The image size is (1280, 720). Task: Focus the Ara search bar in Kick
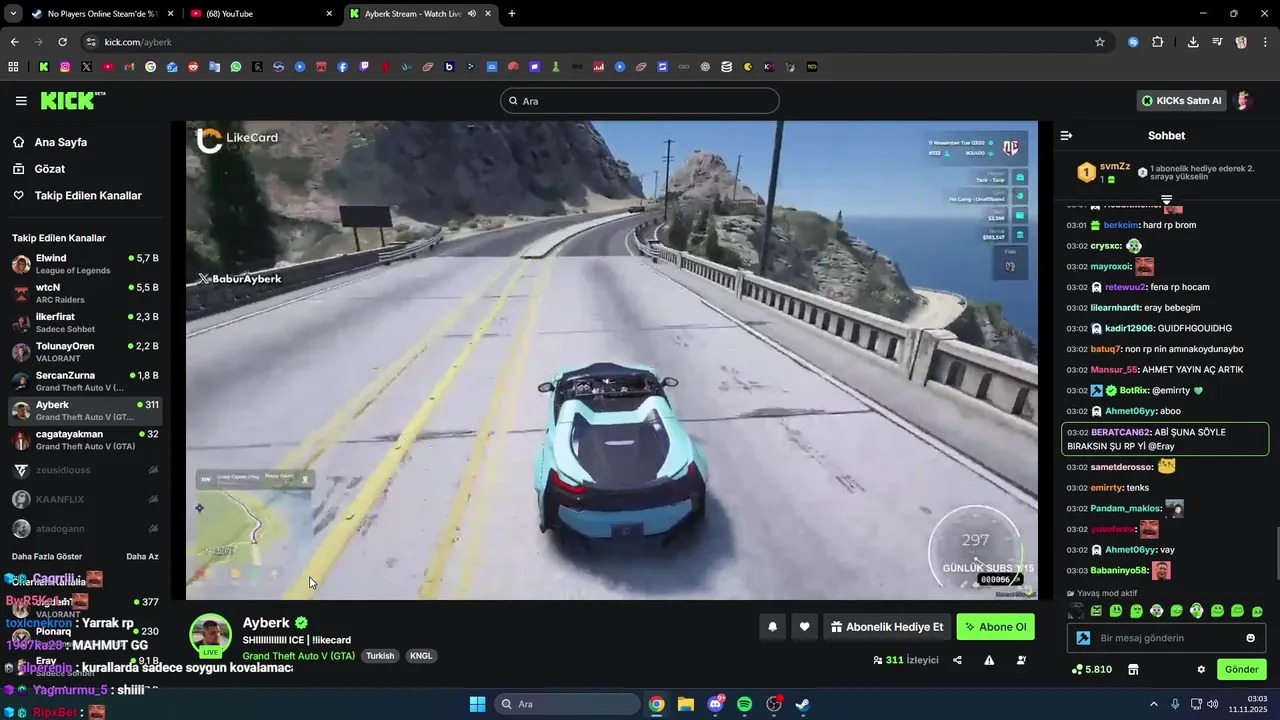pos(640,101)
